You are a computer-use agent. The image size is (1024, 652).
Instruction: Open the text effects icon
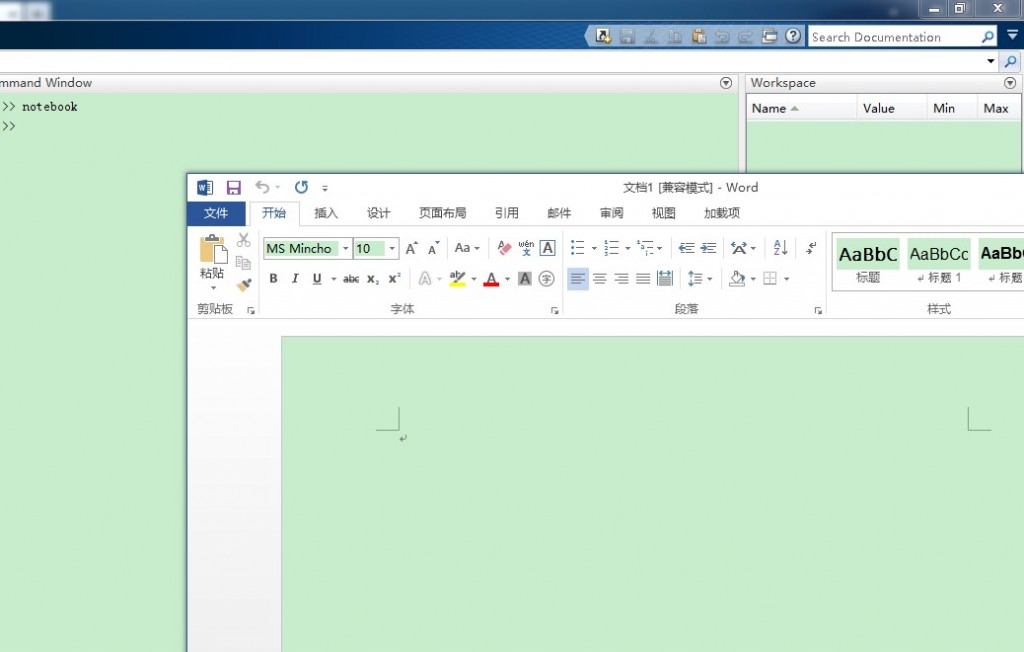click(425, 279)
